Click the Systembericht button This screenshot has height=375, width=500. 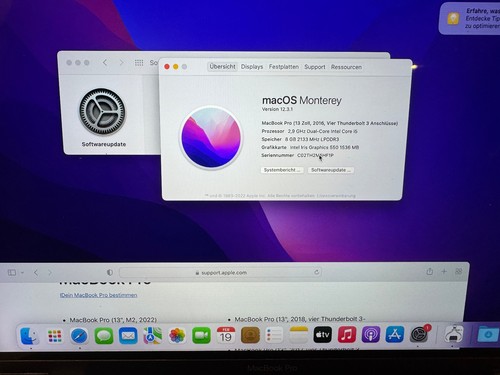(282, 170)
